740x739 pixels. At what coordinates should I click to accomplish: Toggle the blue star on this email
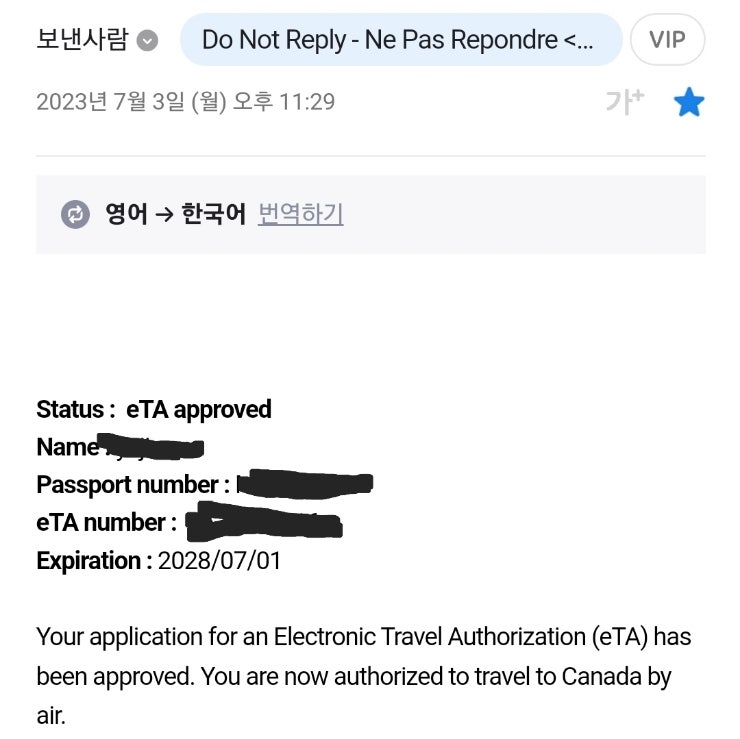coord(689,102)
